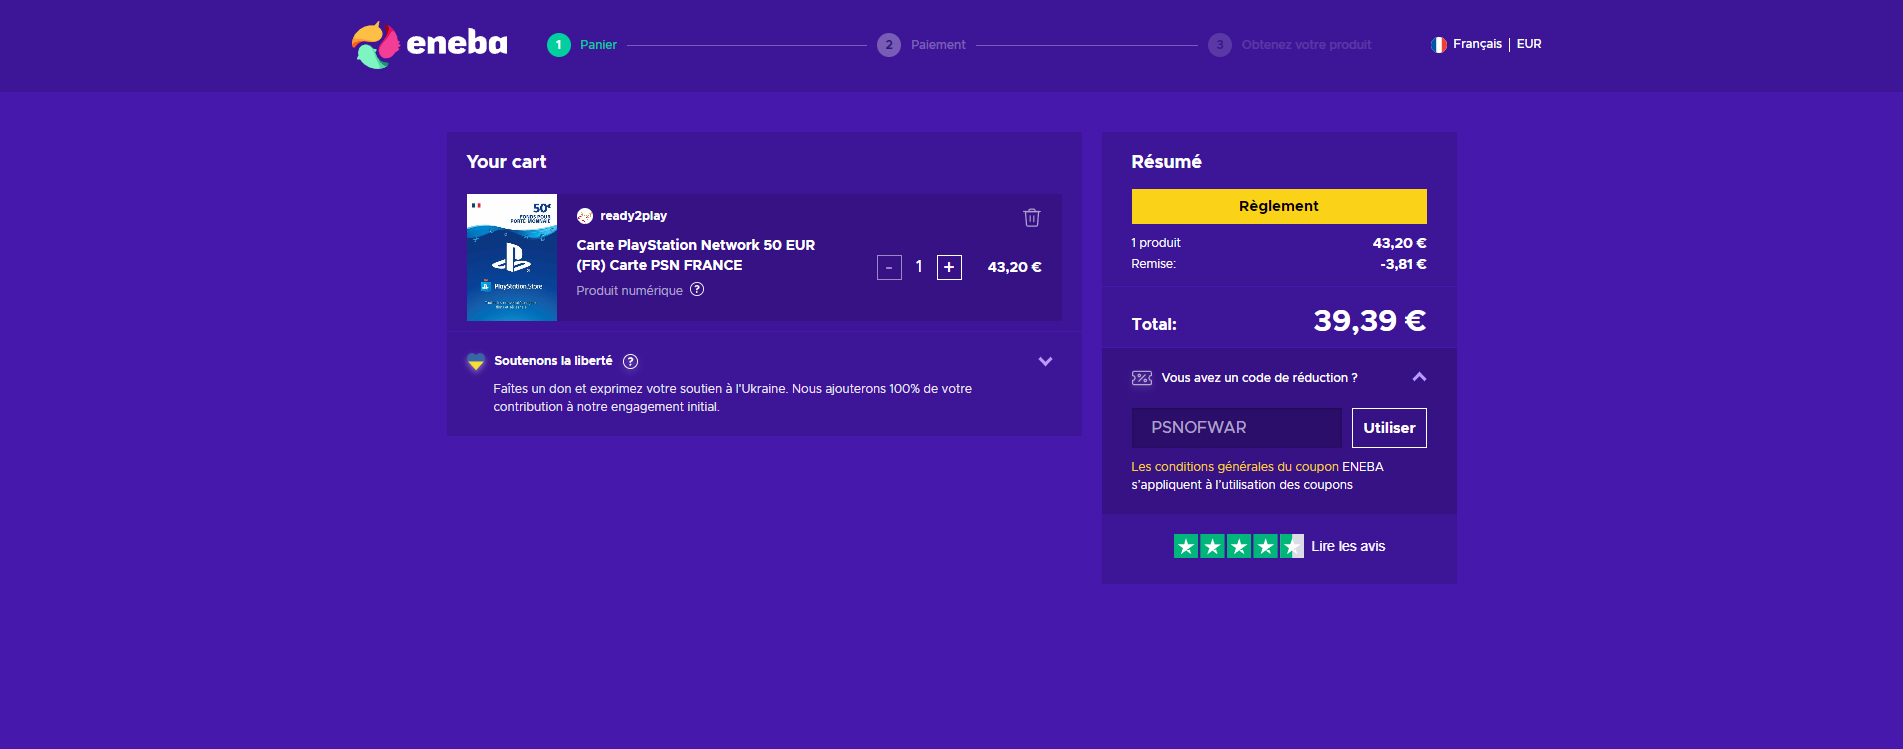
Task: Click the yellow Règlement button
Action: tap(1279, 206)
